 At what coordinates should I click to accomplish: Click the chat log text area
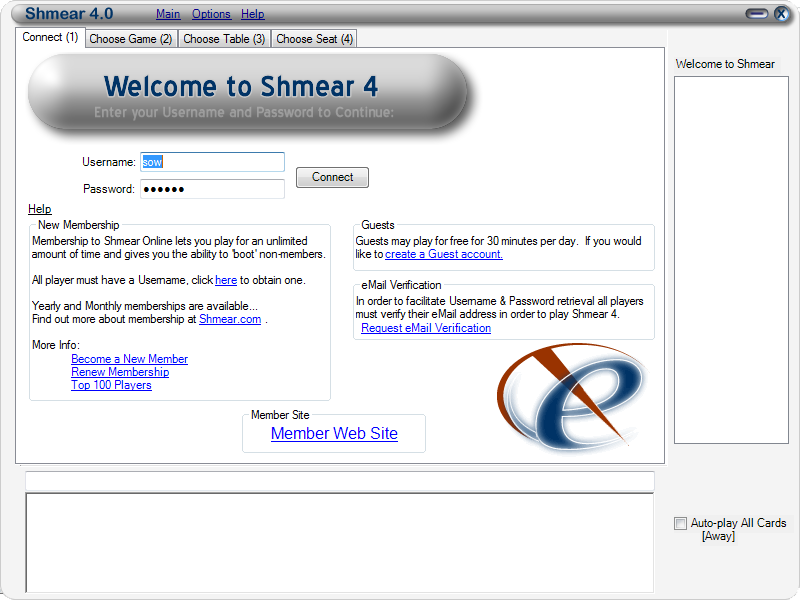pos(340,543)
